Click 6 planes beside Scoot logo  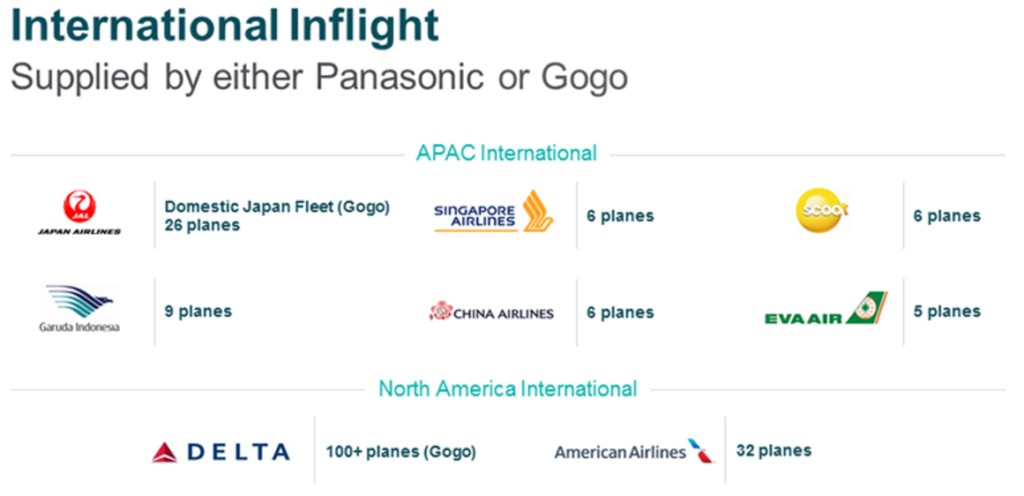[x=947, y=216]
